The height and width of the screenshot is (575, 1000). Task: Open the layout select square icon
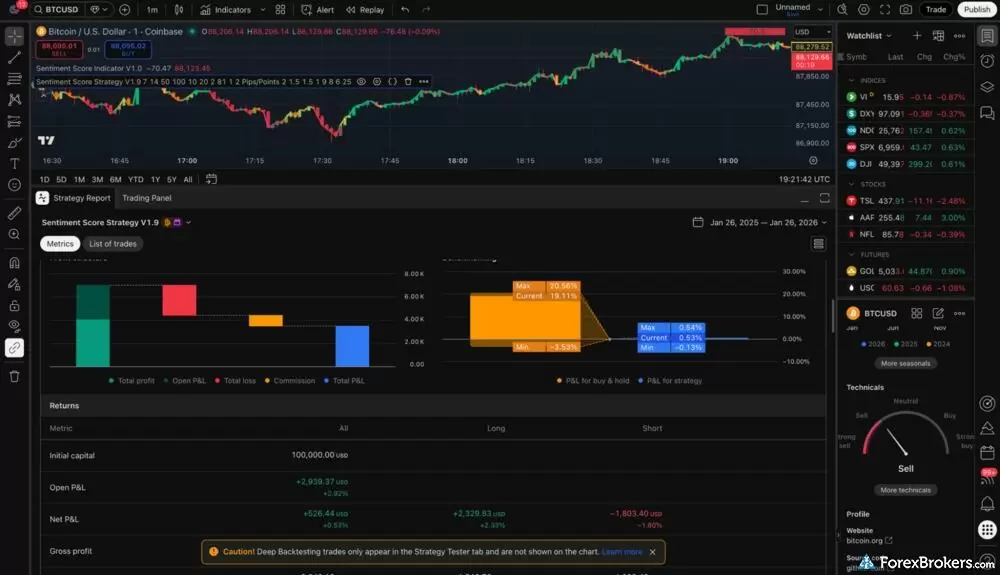[x=761, y=10]
